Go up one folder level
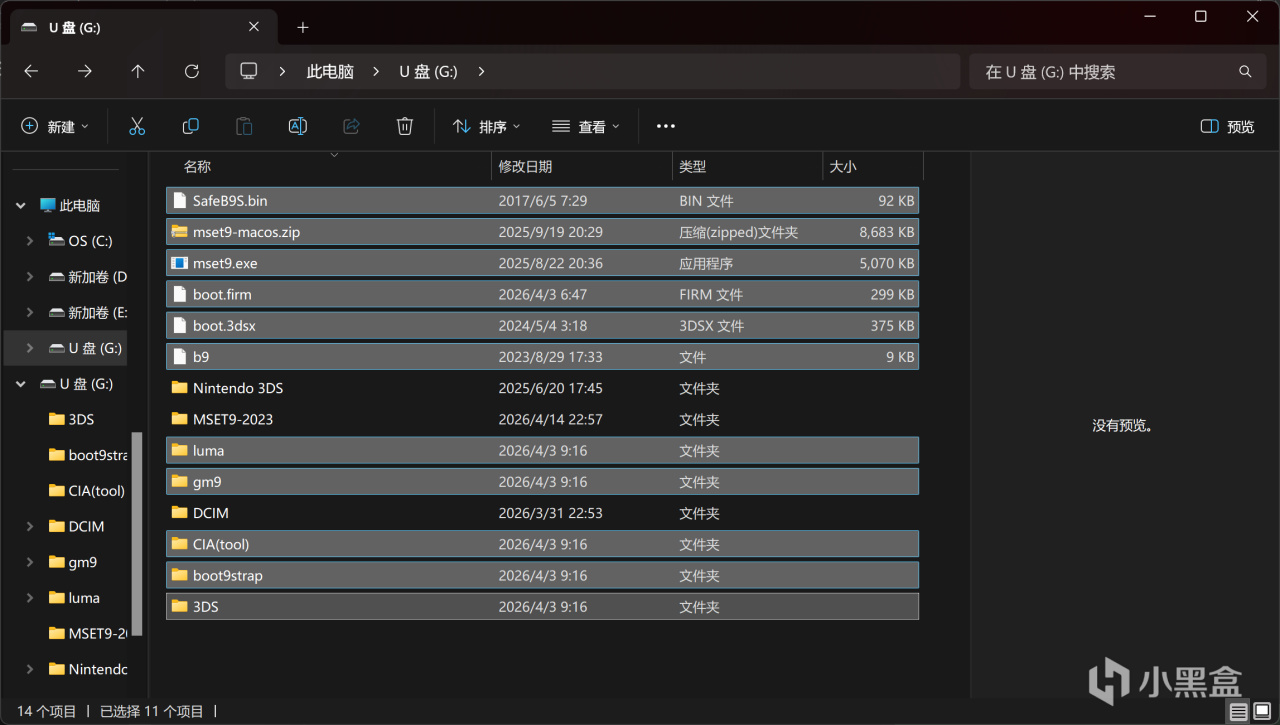The image size is (1280, 725). (138, 72)
